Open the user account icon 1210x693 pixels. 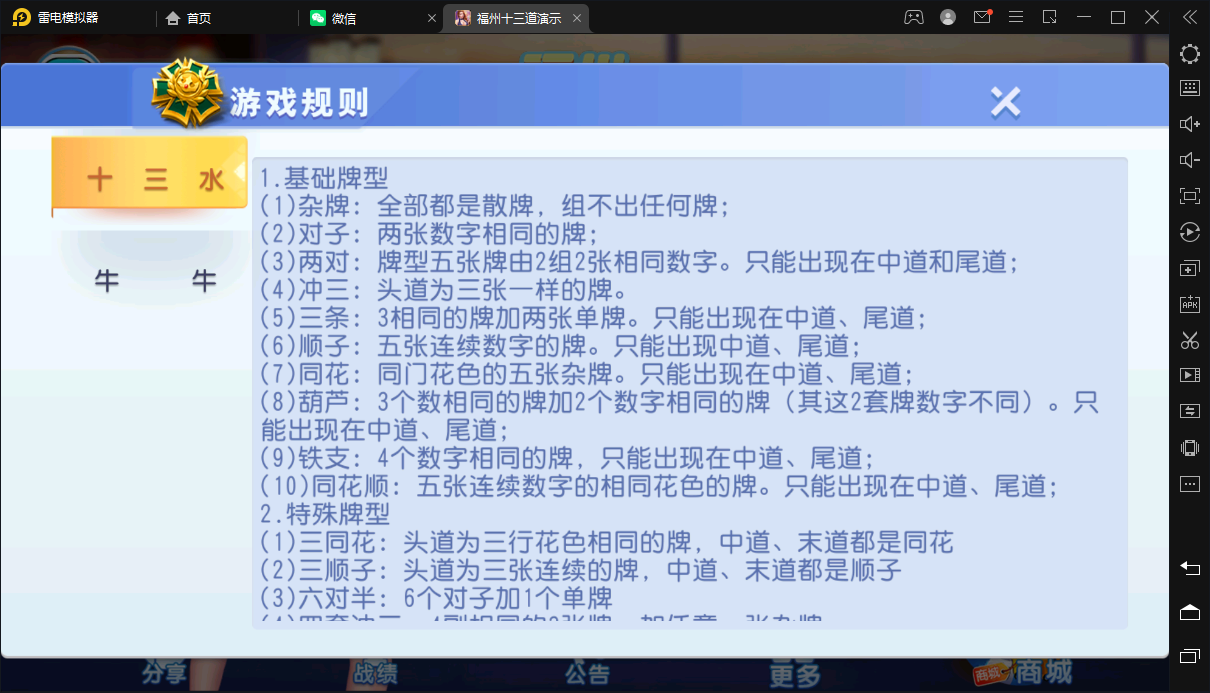point(948,17)
